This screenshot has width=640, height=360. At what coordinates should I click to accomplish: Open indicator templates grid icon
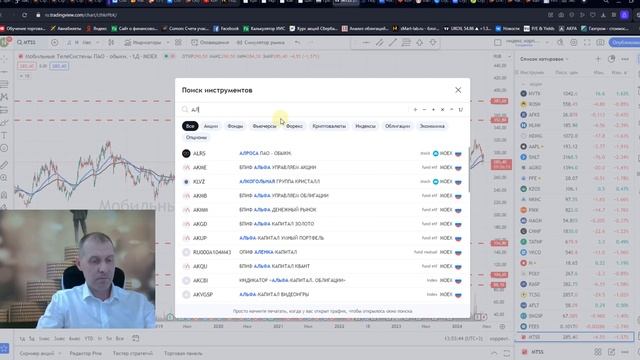178,42
